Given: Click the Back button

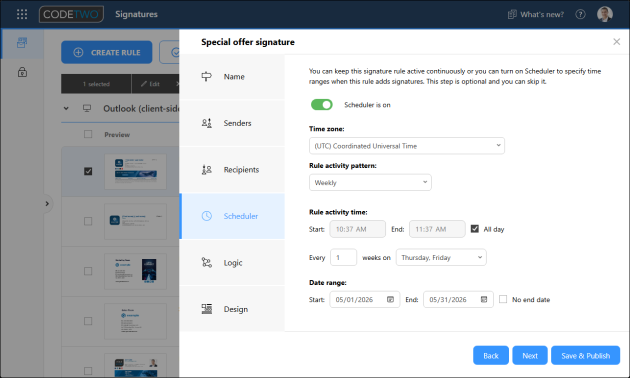Looking at the screenshot, I should (x=491, y=356).
